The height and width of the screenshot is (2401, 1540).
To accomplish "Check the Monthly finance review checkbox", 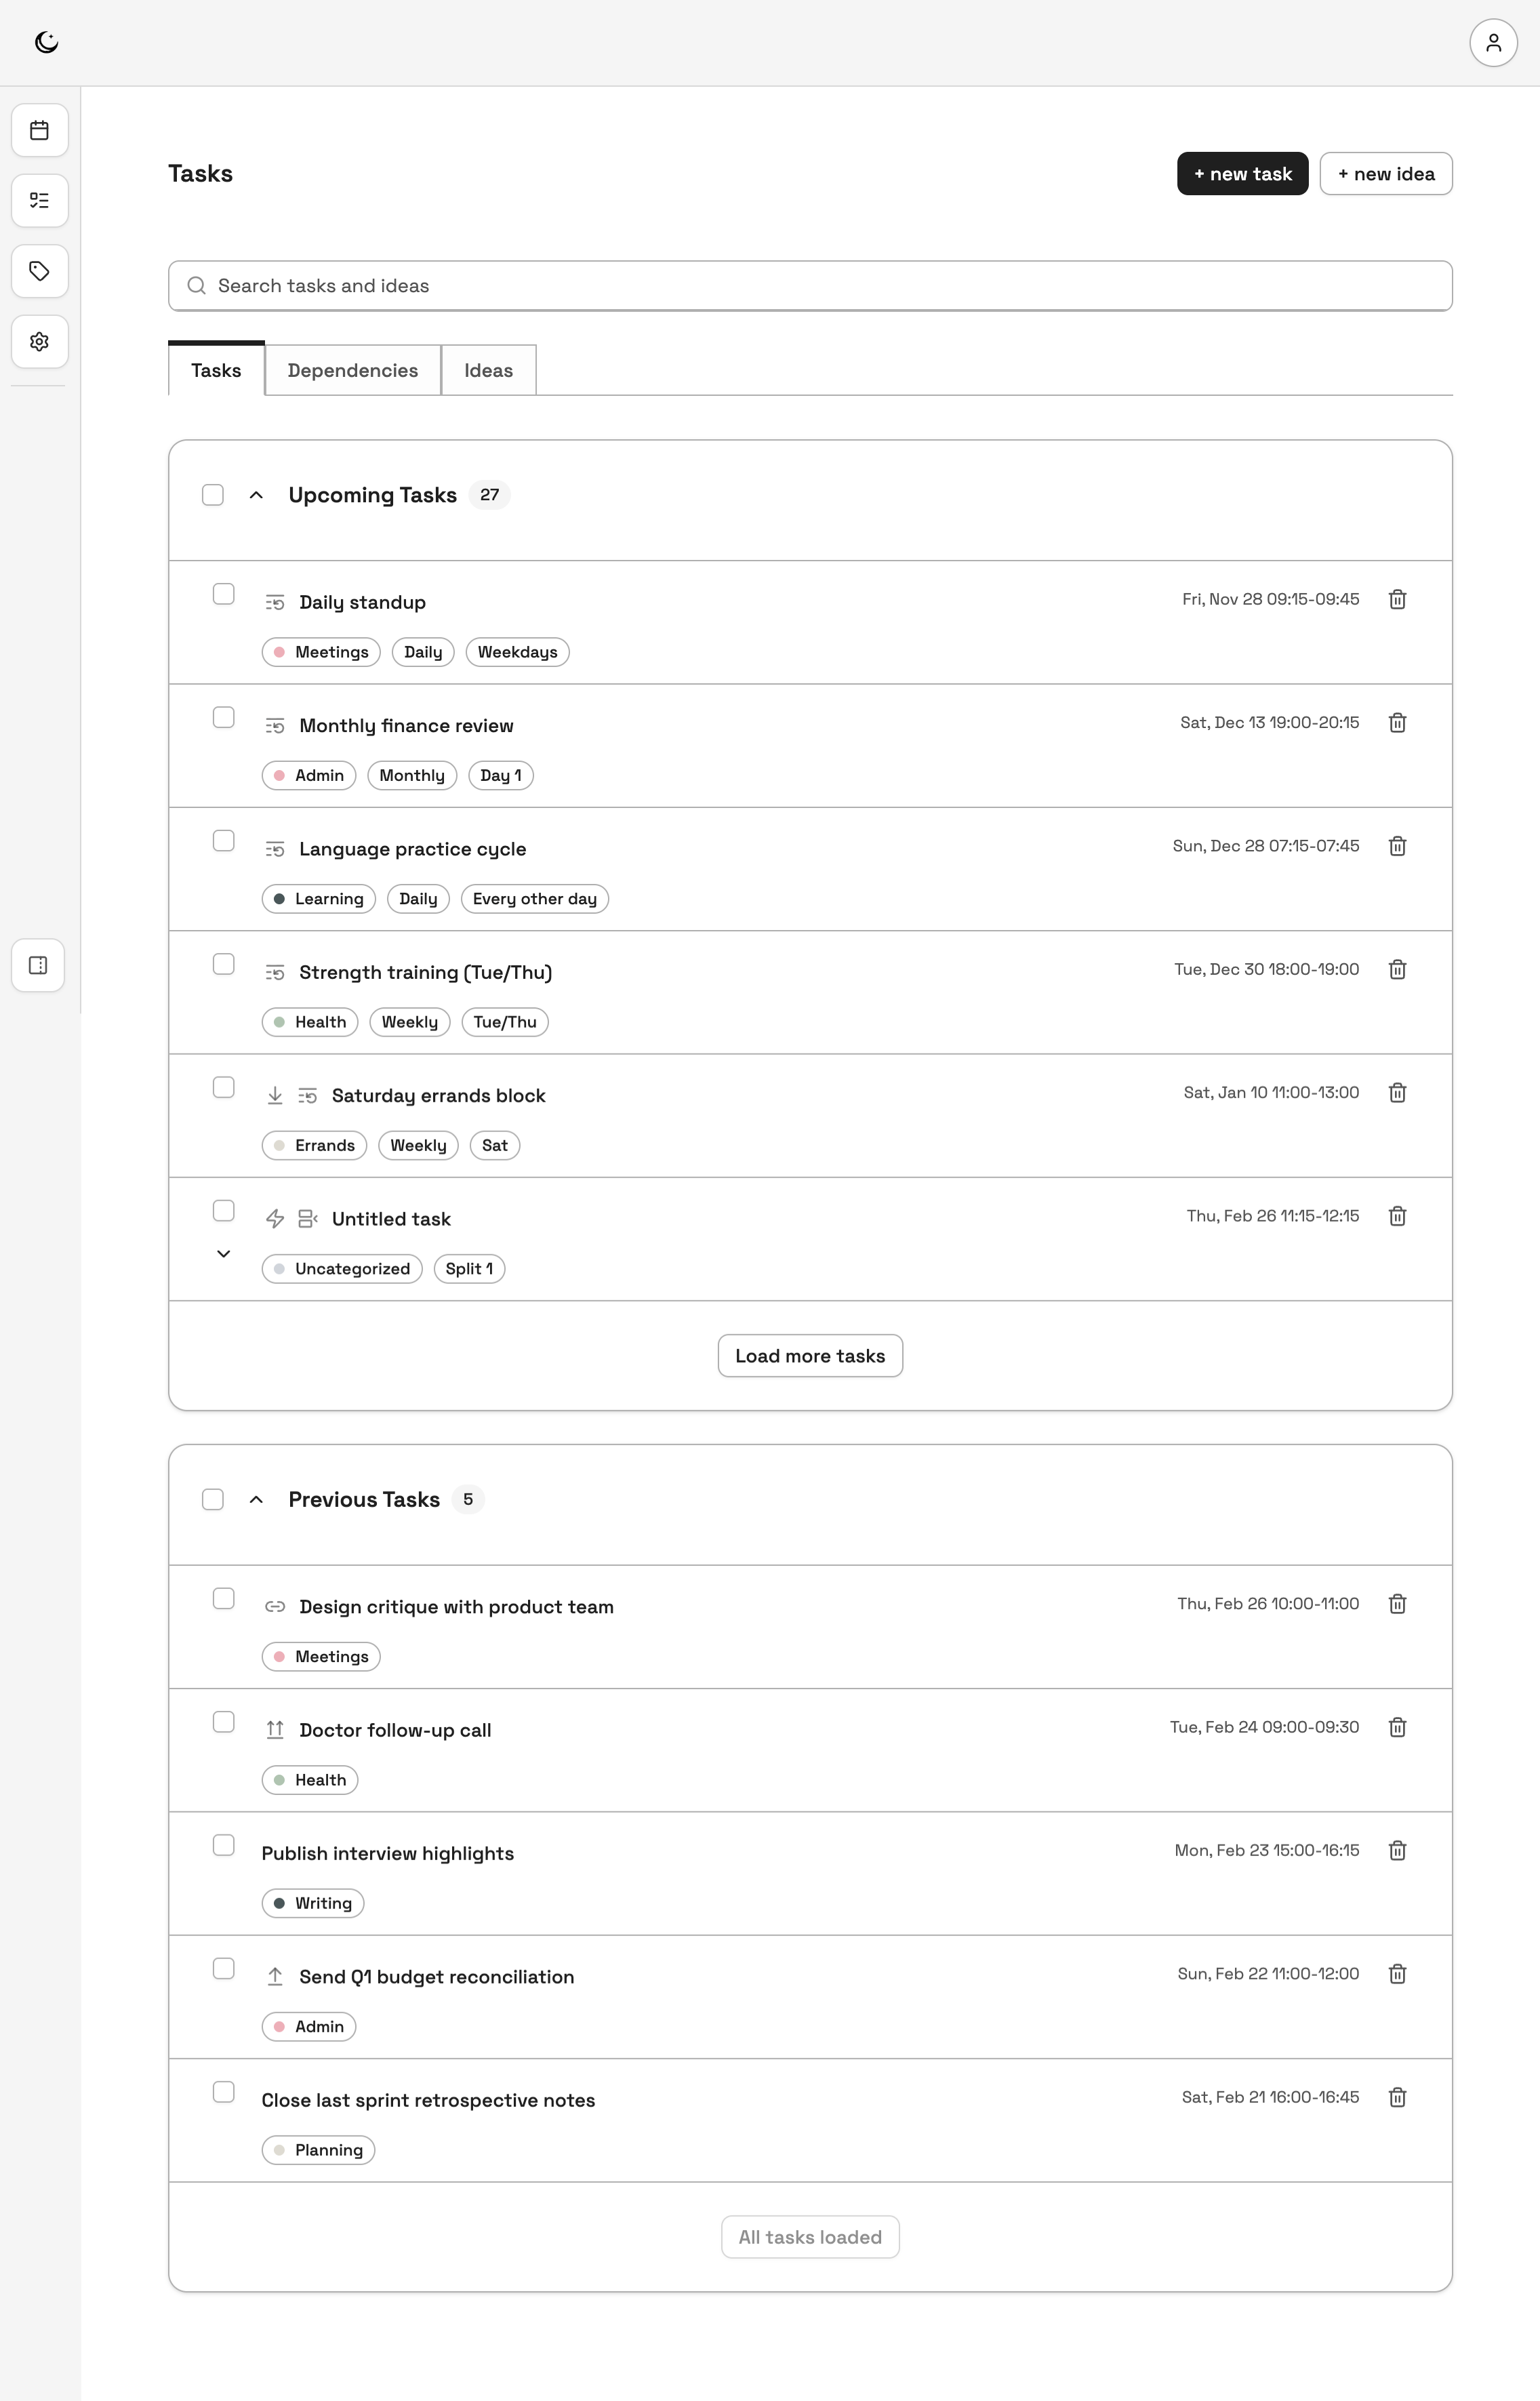I will 224,718.
